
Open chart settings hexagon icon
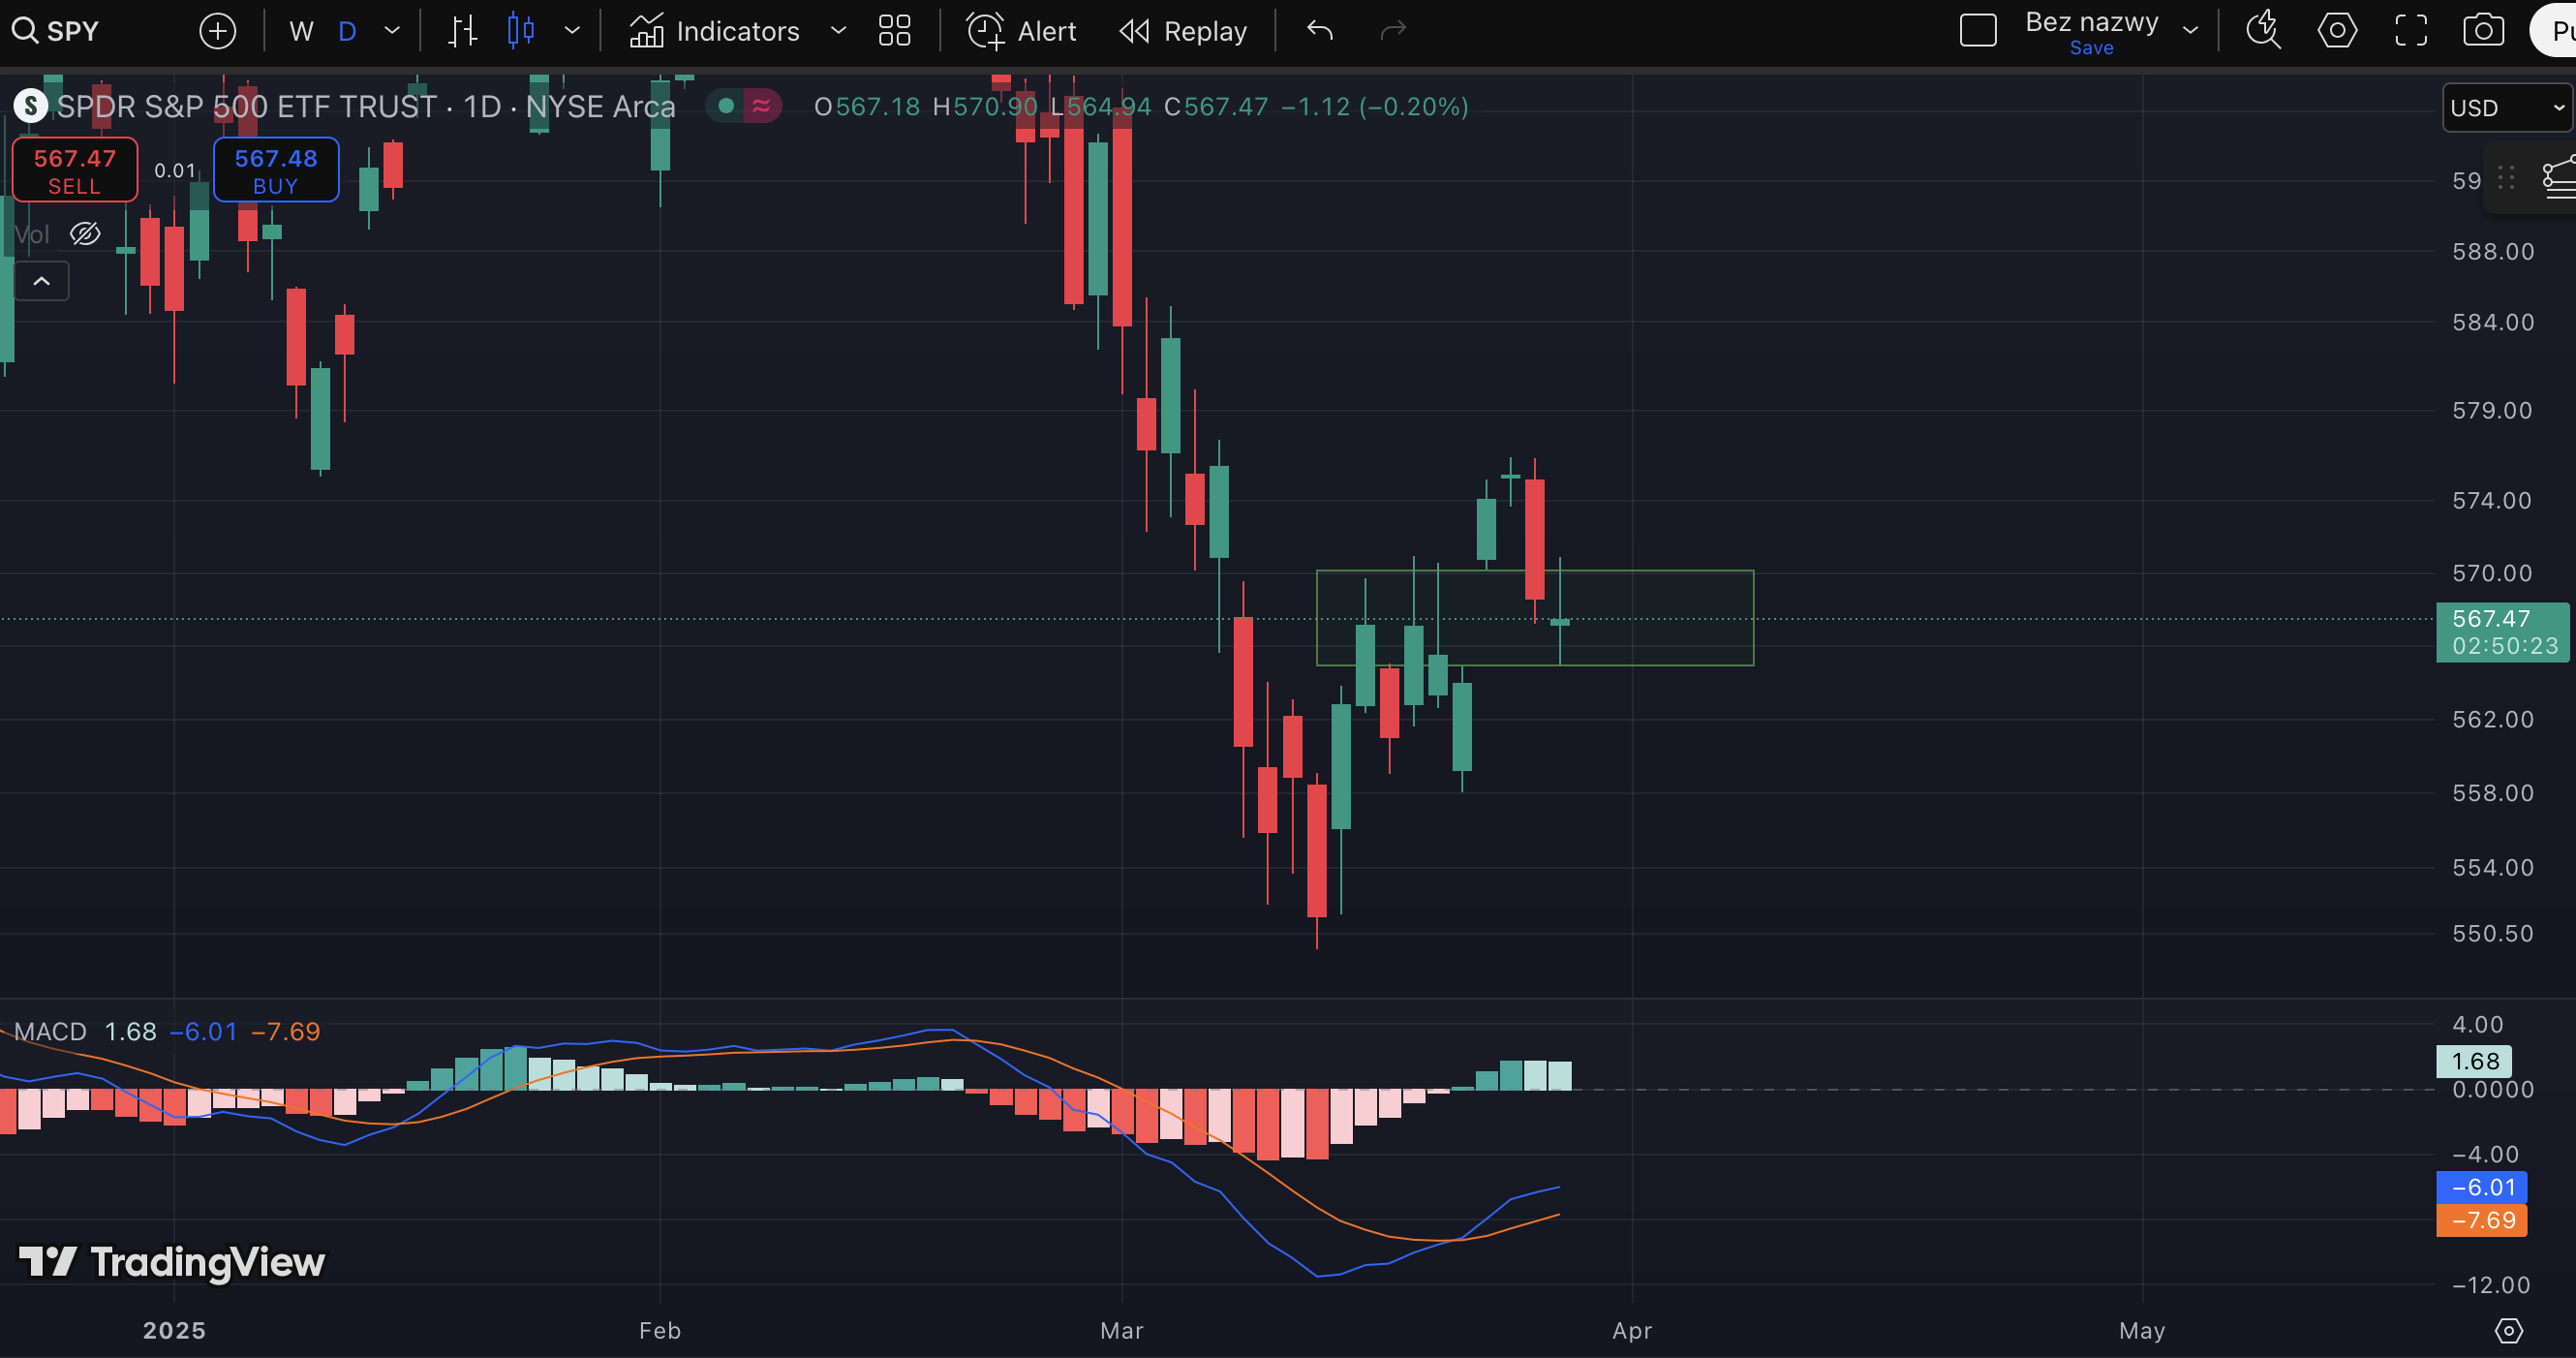[2337, 31]
